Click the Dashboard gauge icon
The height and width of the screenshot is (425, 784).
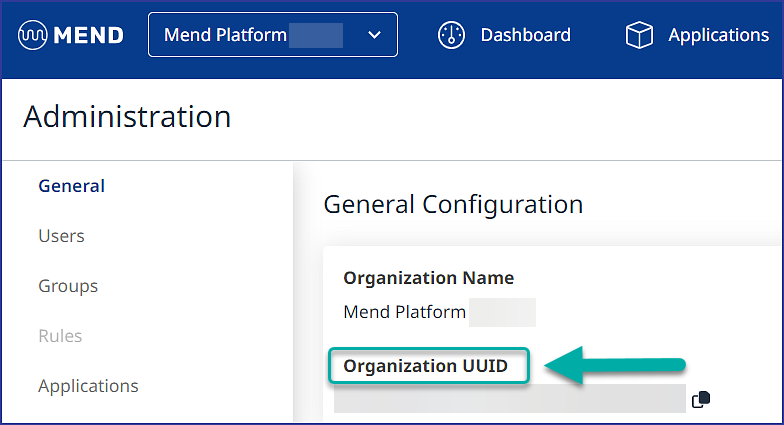[452, 35]
